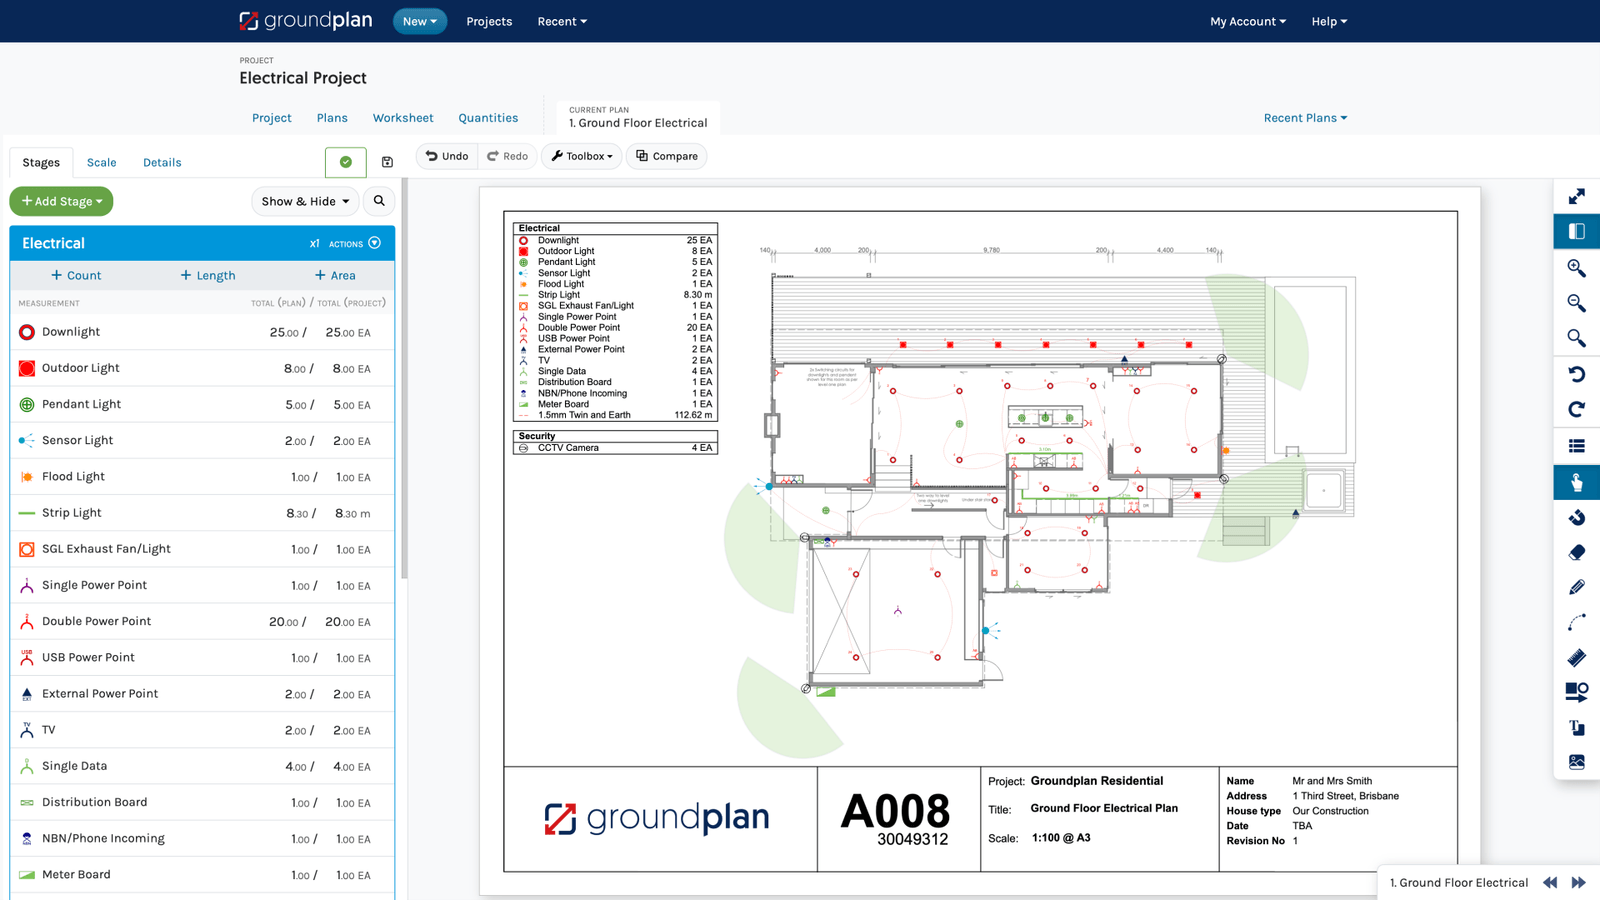Select the eraser tool

tap(1577, 551)
